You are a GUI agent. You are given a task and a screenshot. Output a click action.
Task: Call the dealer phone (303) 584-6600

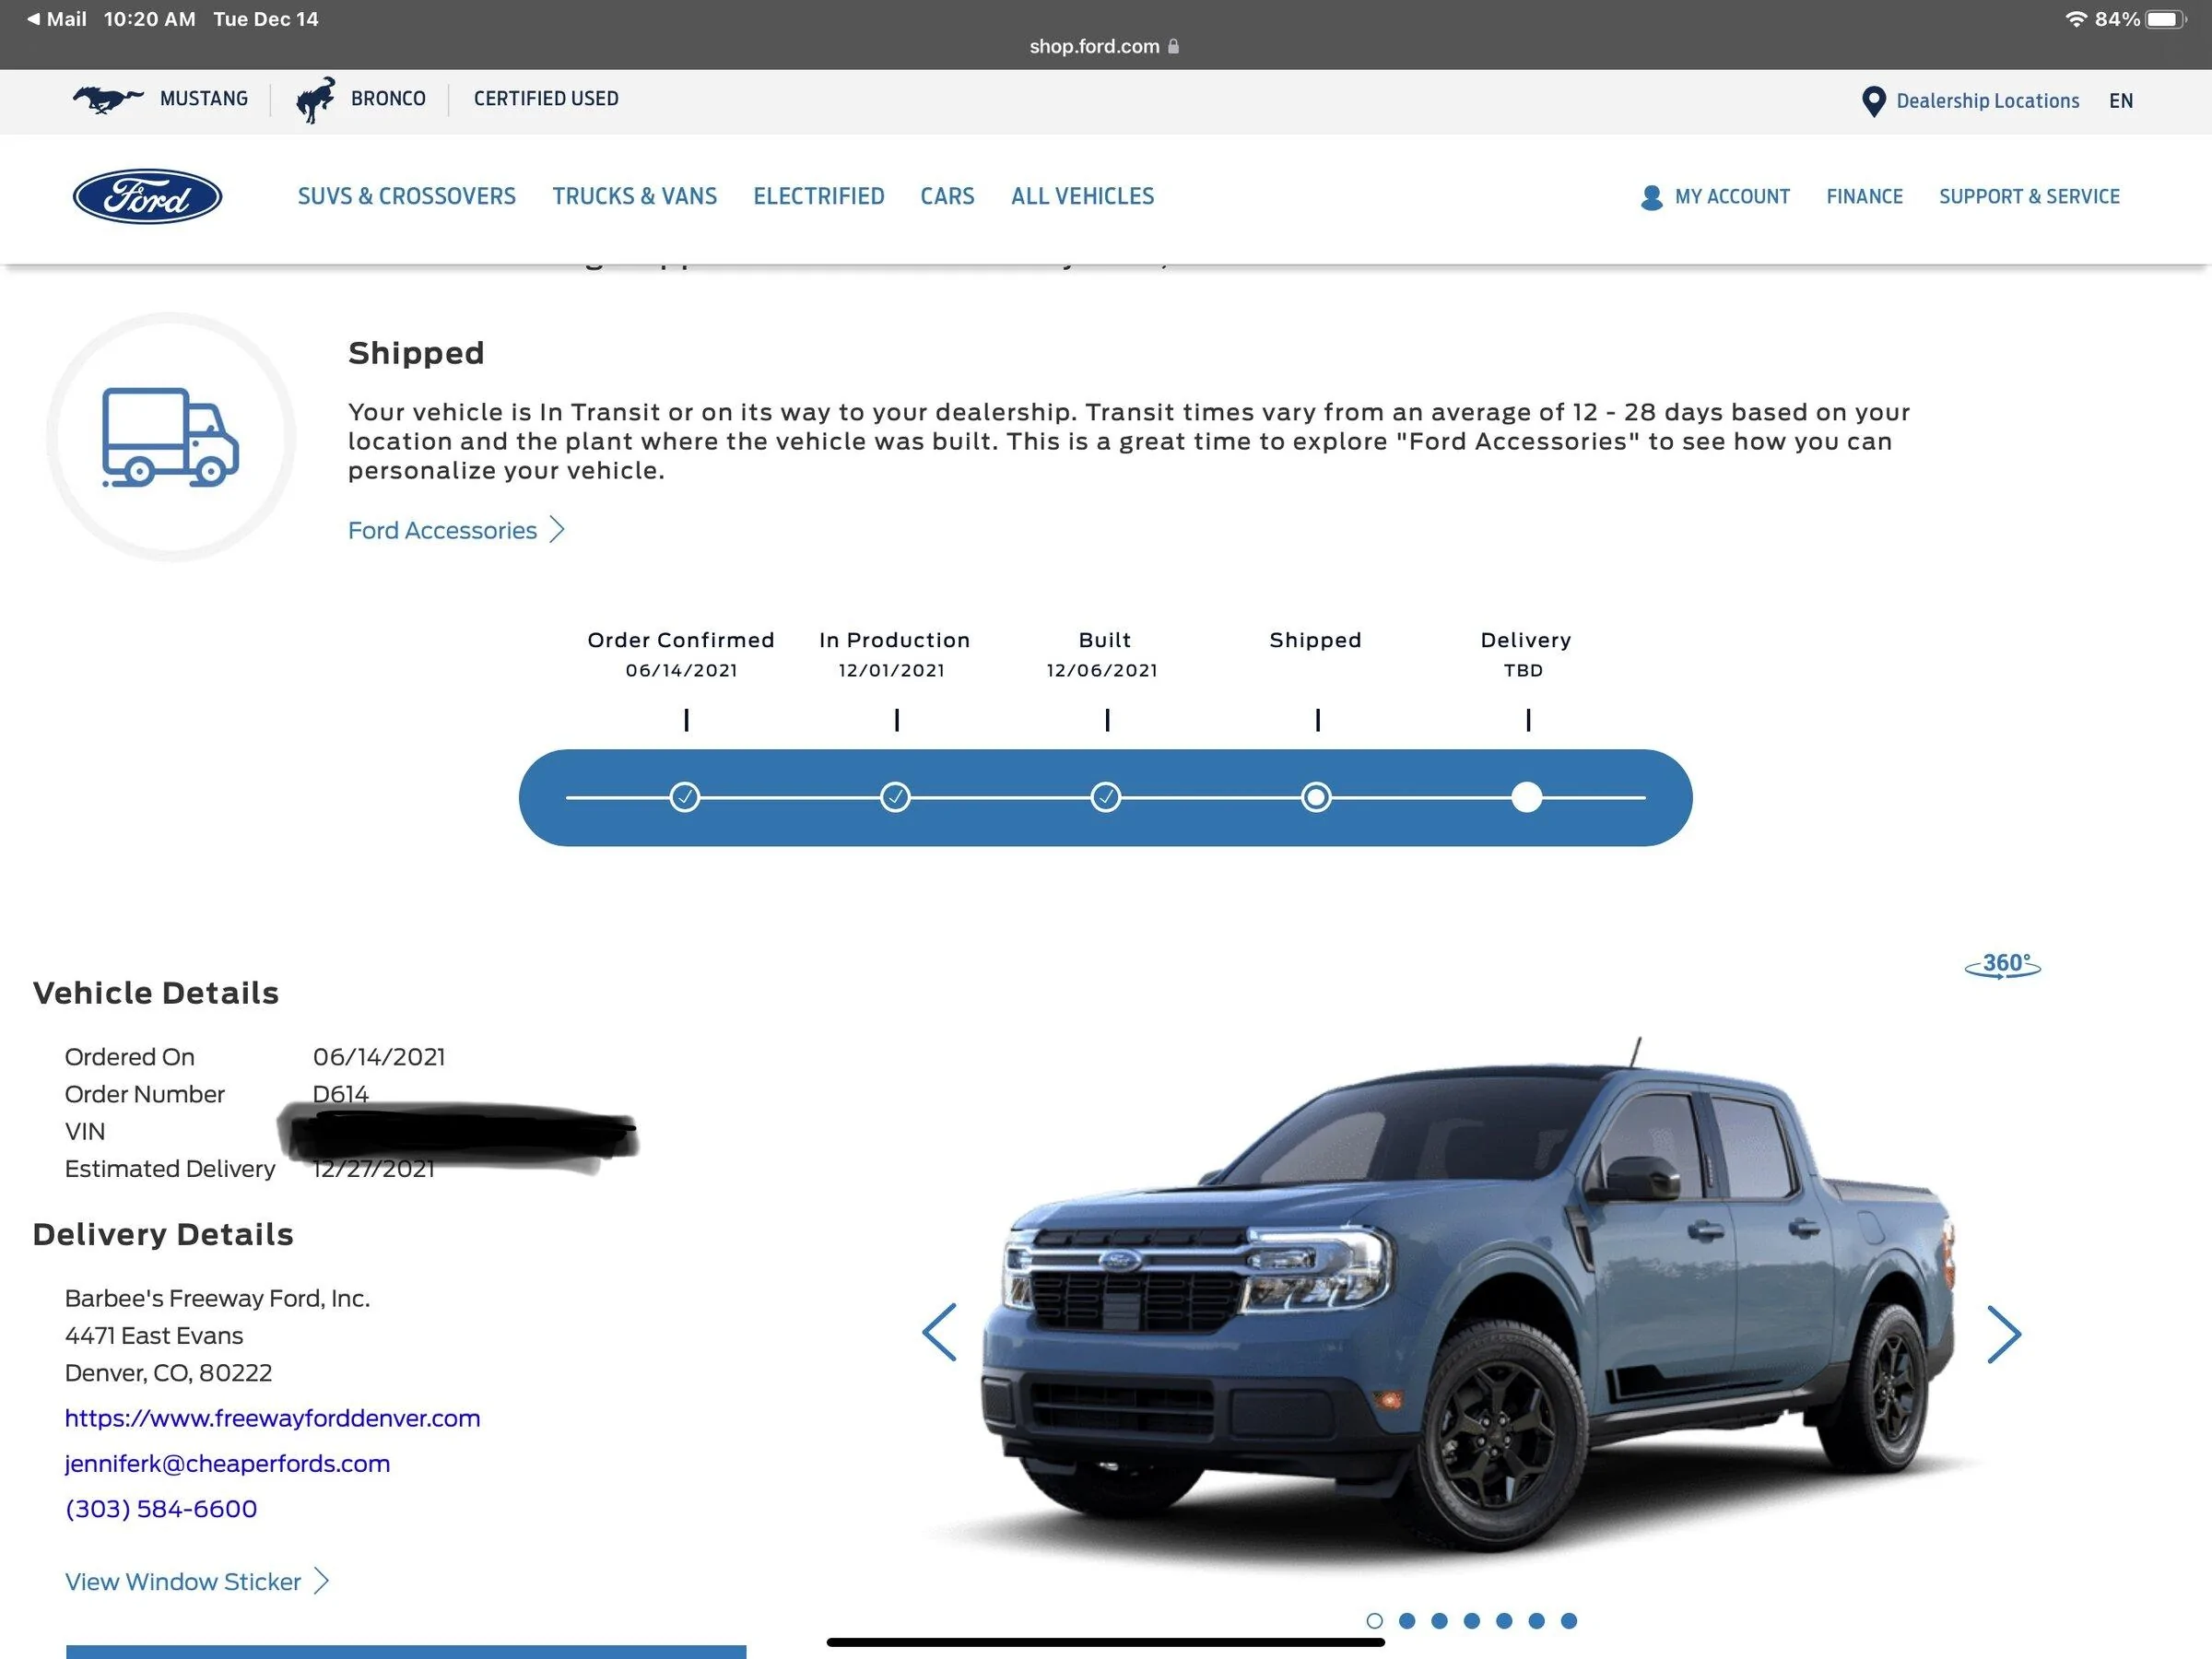161,1509
